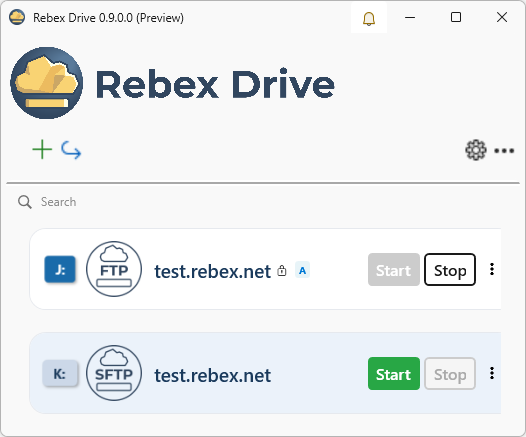Click the Rebex Drive icon in the title bar
This screenshot has height=437, width=526.
(17, 17)
